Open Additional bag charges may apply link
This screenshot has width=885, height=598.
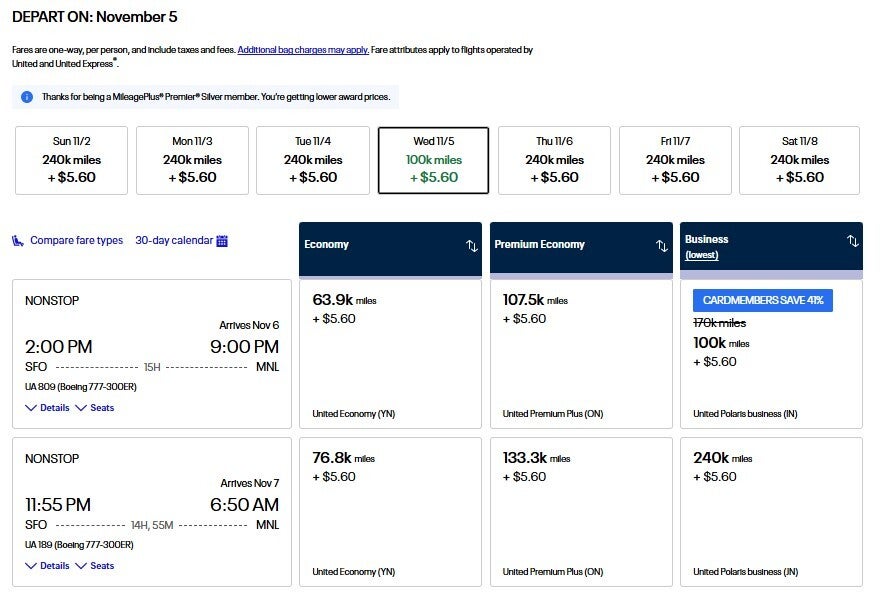point(303,50)
